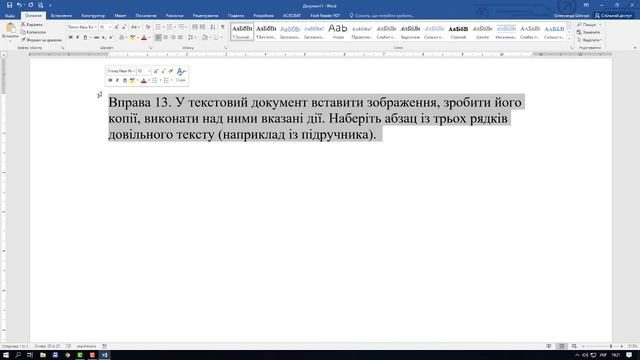The height and width of the screenshot is (360, 640).
Task: Pick red font color in mini toolbar
Action: [143, 80]
